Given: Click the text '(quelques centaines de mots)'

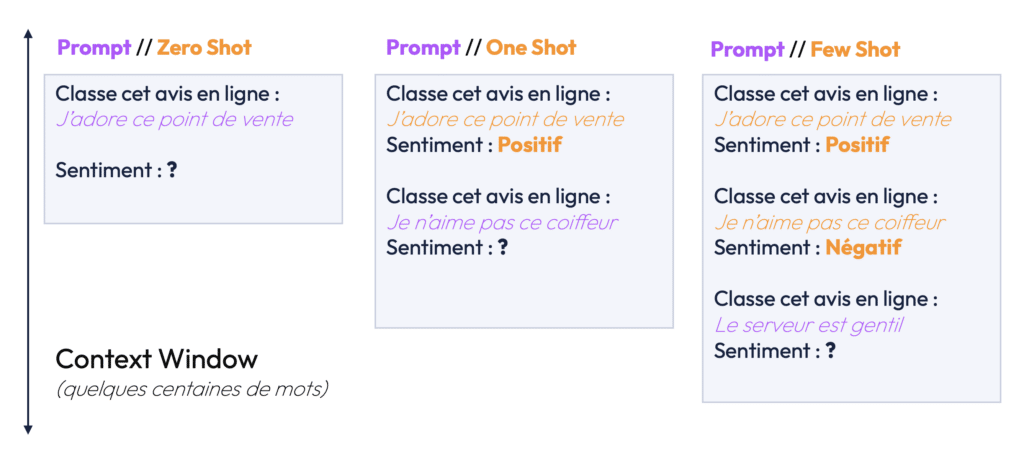Looking at the screenshot, I should 192,390.
